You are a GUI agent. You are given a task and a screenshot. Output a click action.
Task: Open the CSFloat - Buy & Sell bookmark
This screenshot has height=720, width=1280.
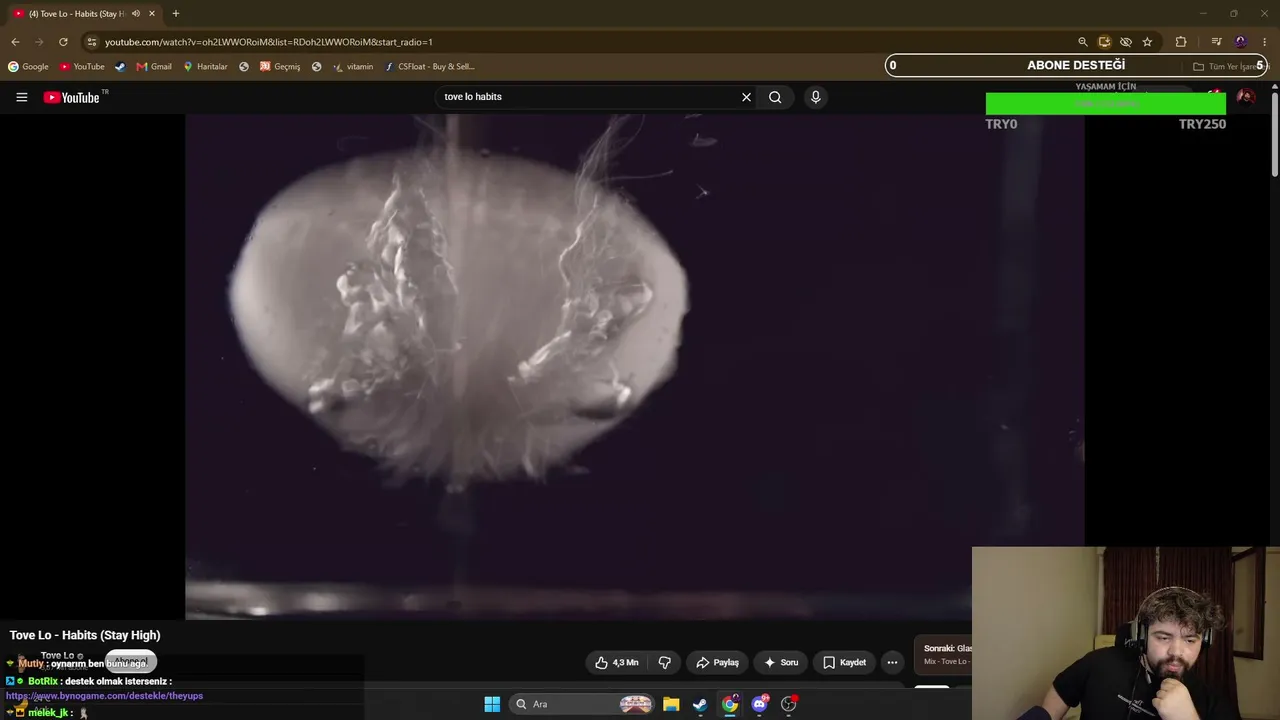point(430,67)
